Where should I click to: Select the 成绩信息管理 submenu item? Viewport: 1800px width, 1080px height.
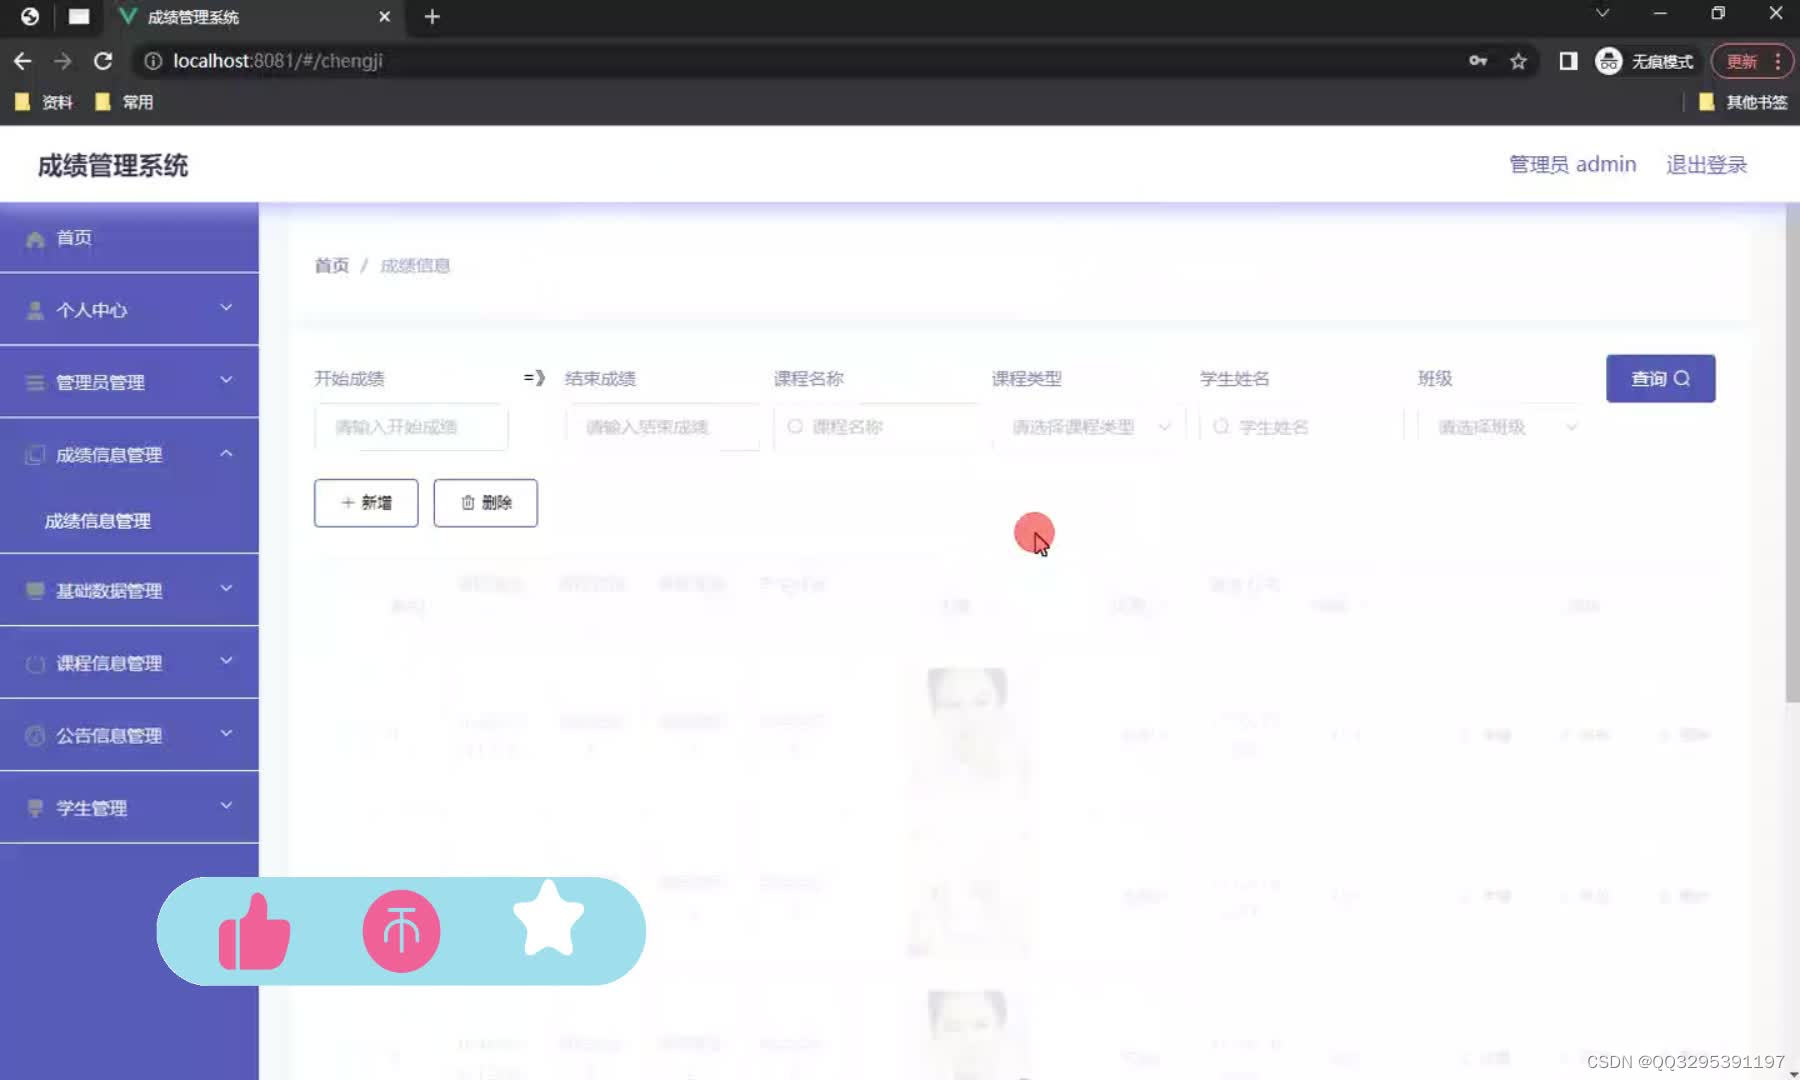click(x=96, y=520)
